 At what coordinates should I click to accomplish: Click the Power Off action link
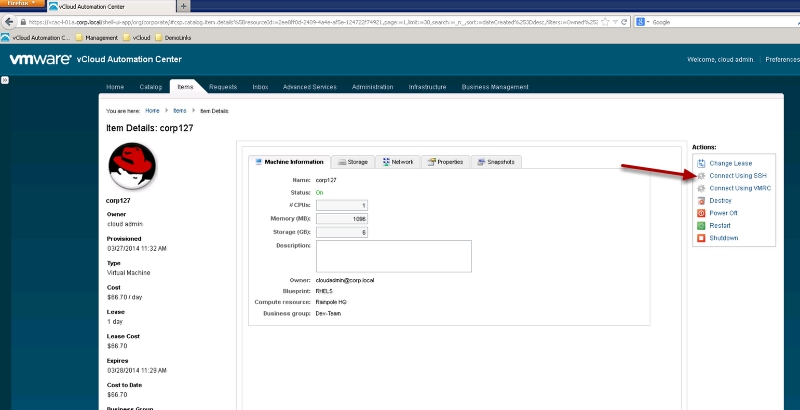pyautogui.click(x=723, y=213)
